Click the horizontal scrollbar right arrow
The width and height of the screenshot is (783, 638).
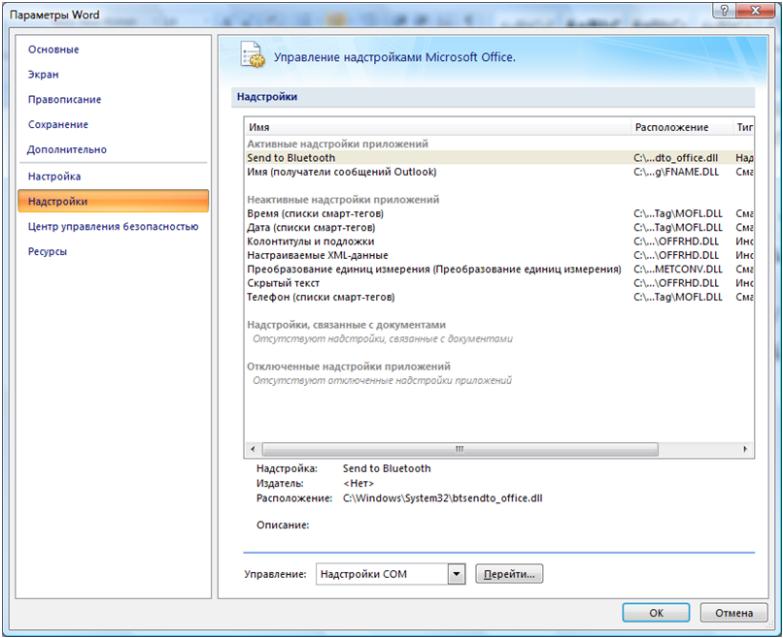pyautogui.click(x=745, y=449)
